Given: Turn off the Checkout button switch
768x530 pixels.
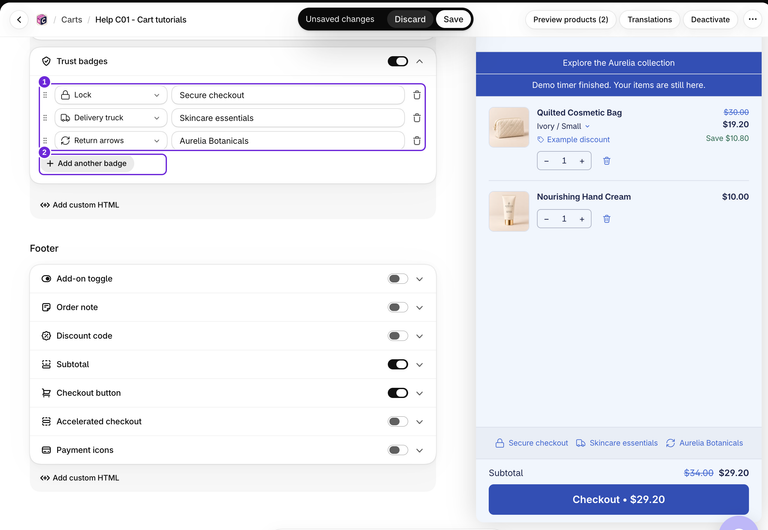Looking at the screenshot, I should 398,393.
